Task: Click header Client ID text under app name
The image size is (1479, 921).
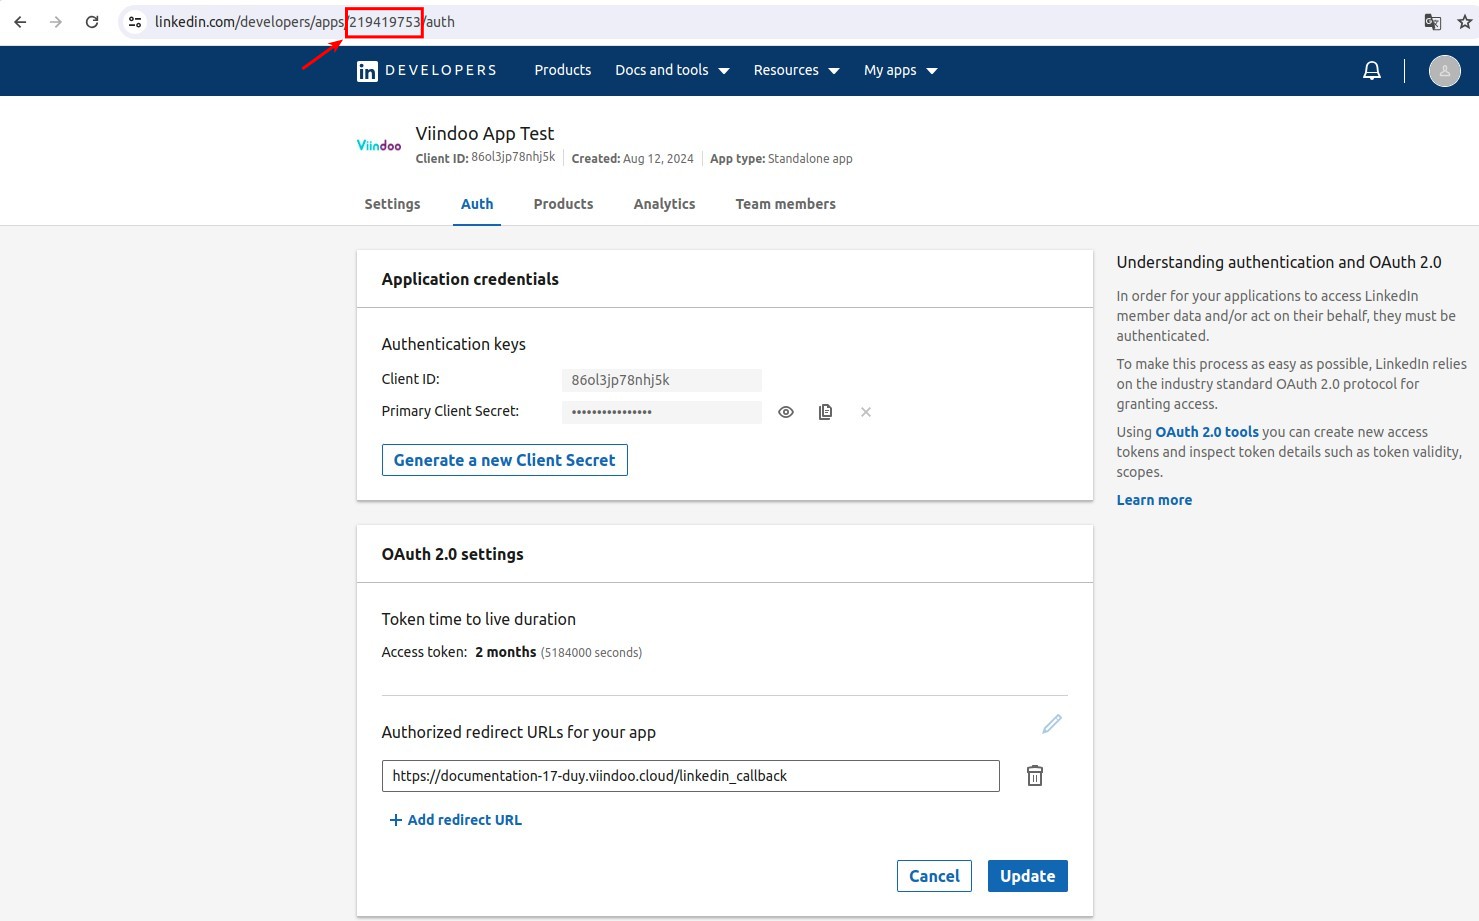Action: (x=485, y=158)
